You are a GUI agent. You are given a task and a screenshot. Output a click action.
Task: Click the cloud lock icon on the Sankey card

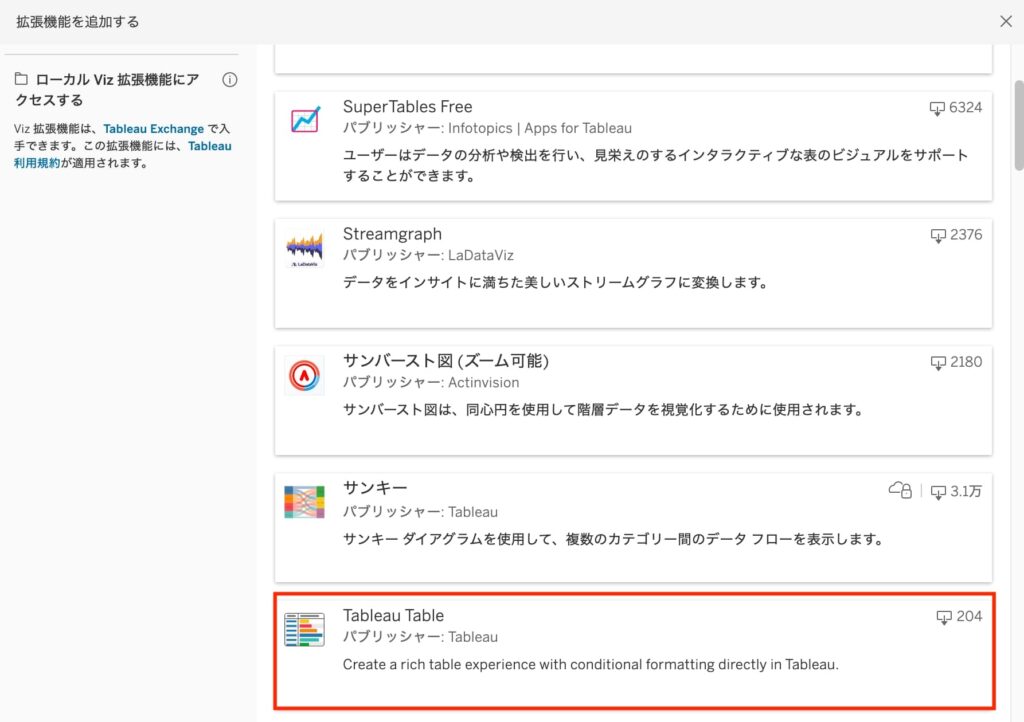(900, 490)
